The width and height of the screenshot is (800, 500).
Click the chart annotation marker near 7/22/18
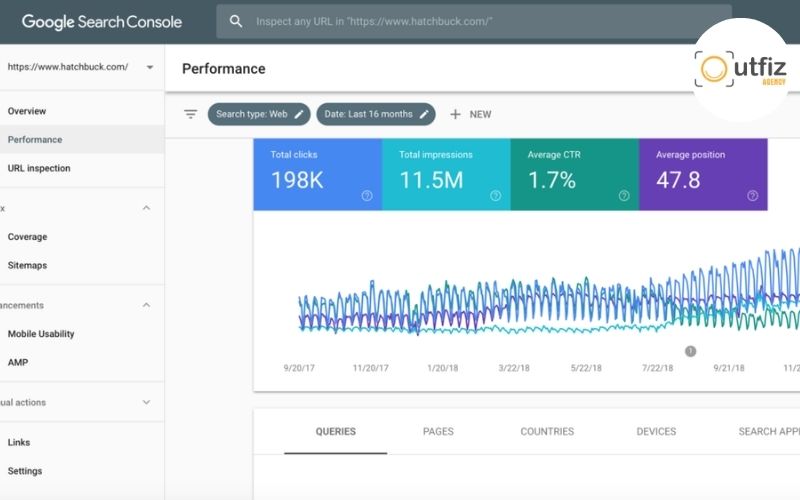pos(690,351)
